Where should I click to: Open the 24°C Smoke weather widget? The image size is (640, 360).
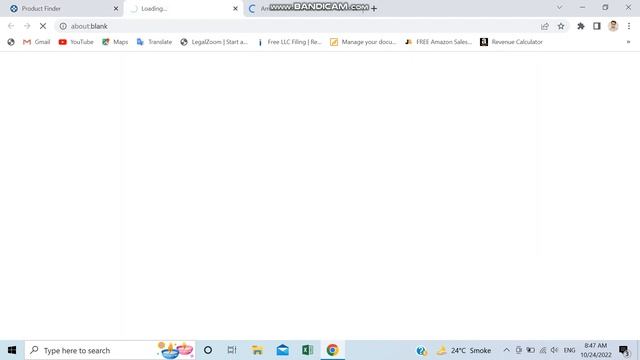[464, 350]
